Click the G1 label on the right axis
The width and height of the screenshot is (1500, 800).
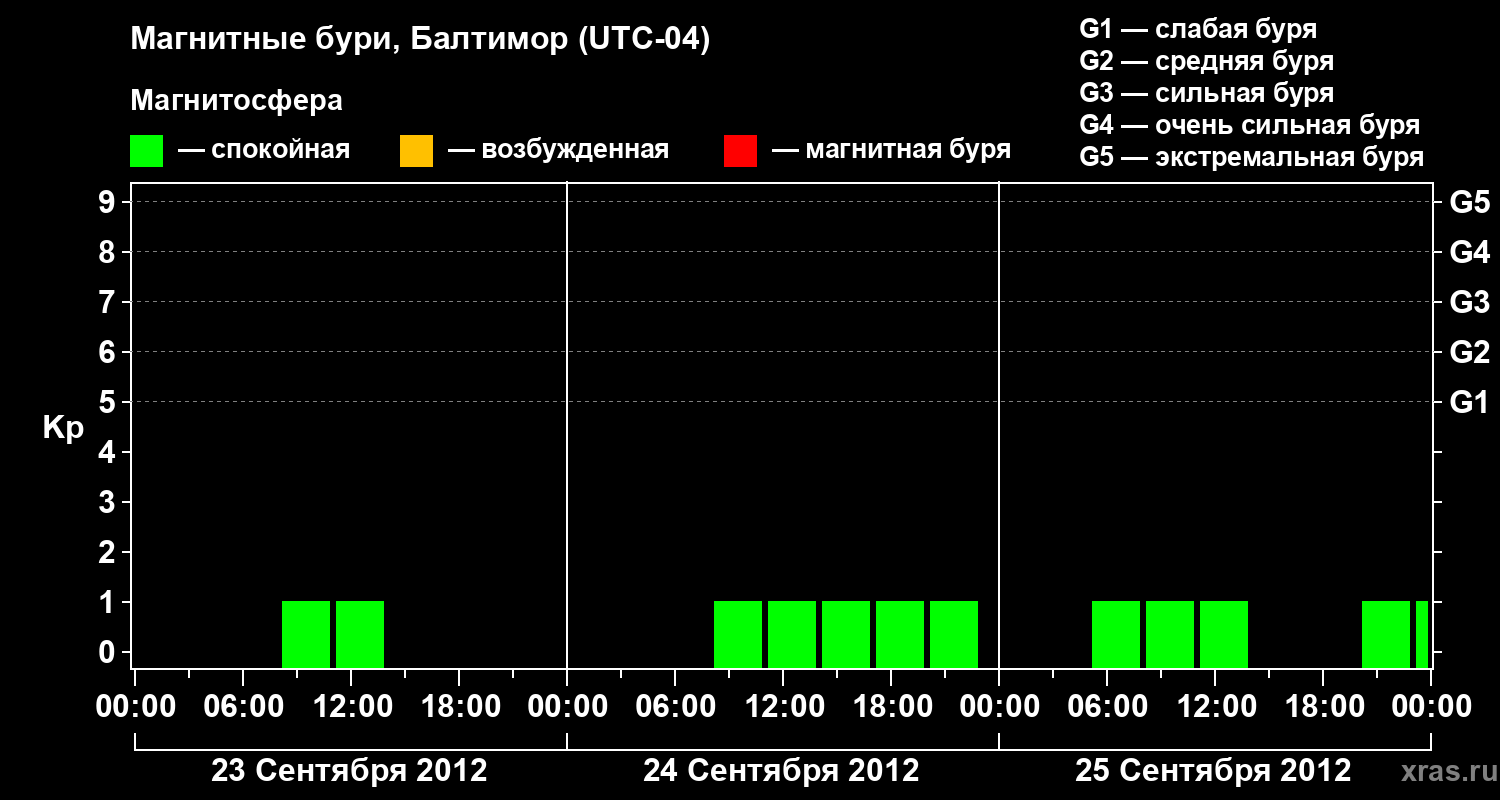[x=1469, y=402]
